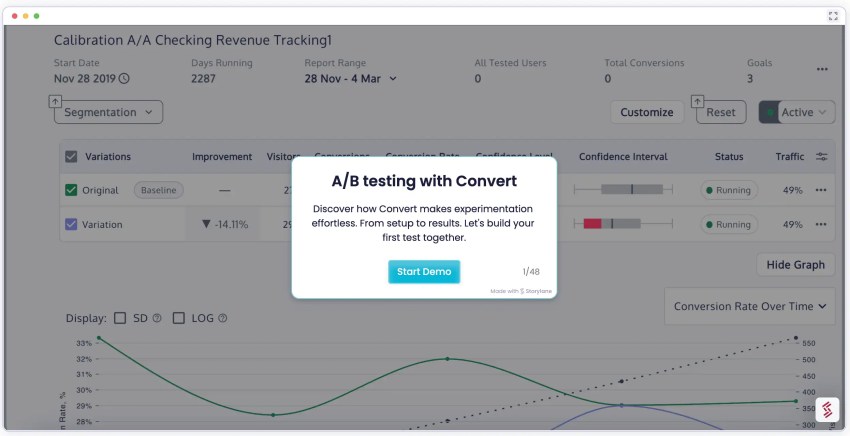Click the upload arrow icon above Segmentation

tap(55, 101)
